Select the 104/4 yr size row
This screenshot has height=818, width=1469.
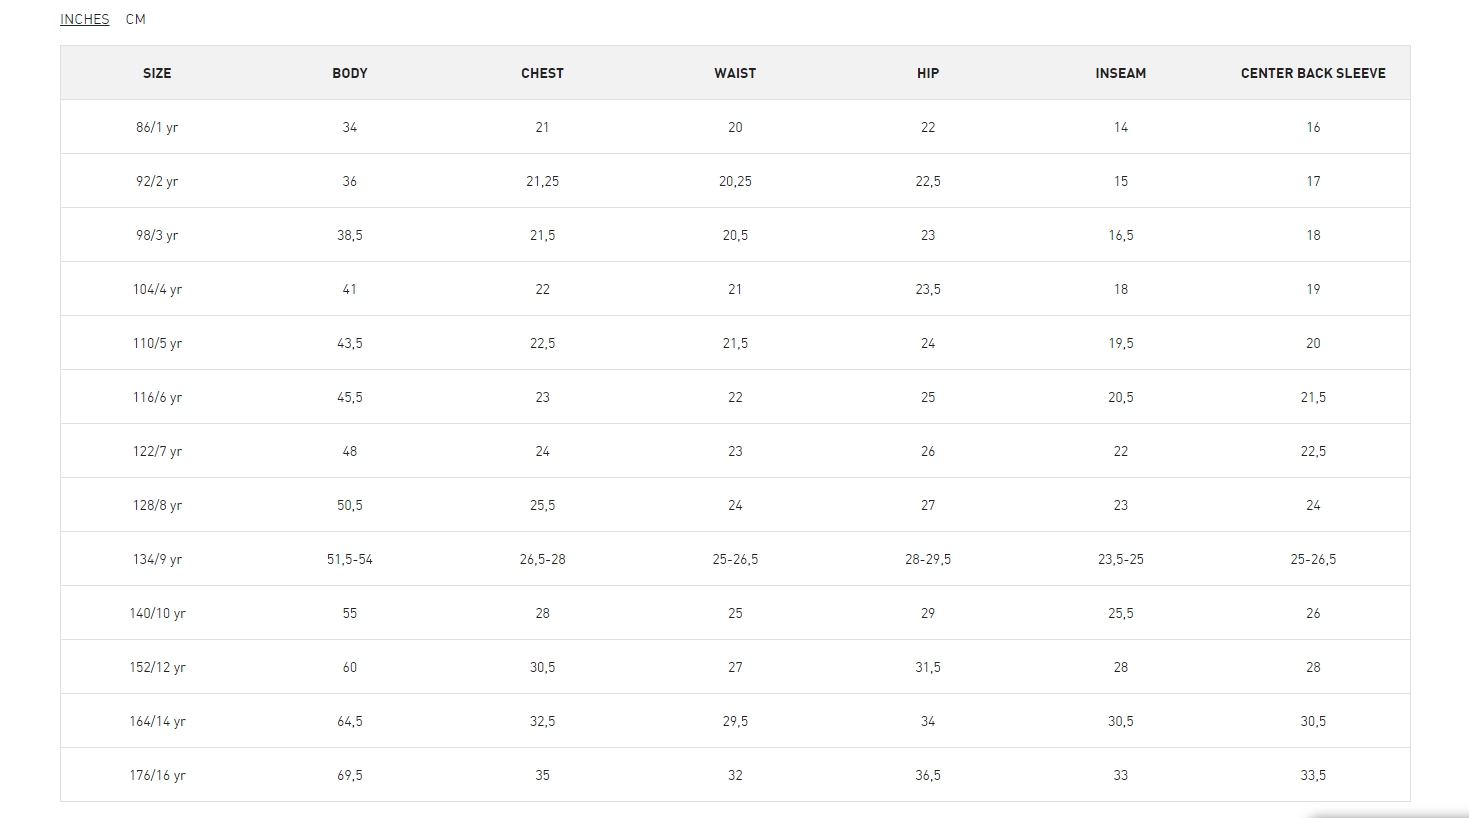pos(735,289)
